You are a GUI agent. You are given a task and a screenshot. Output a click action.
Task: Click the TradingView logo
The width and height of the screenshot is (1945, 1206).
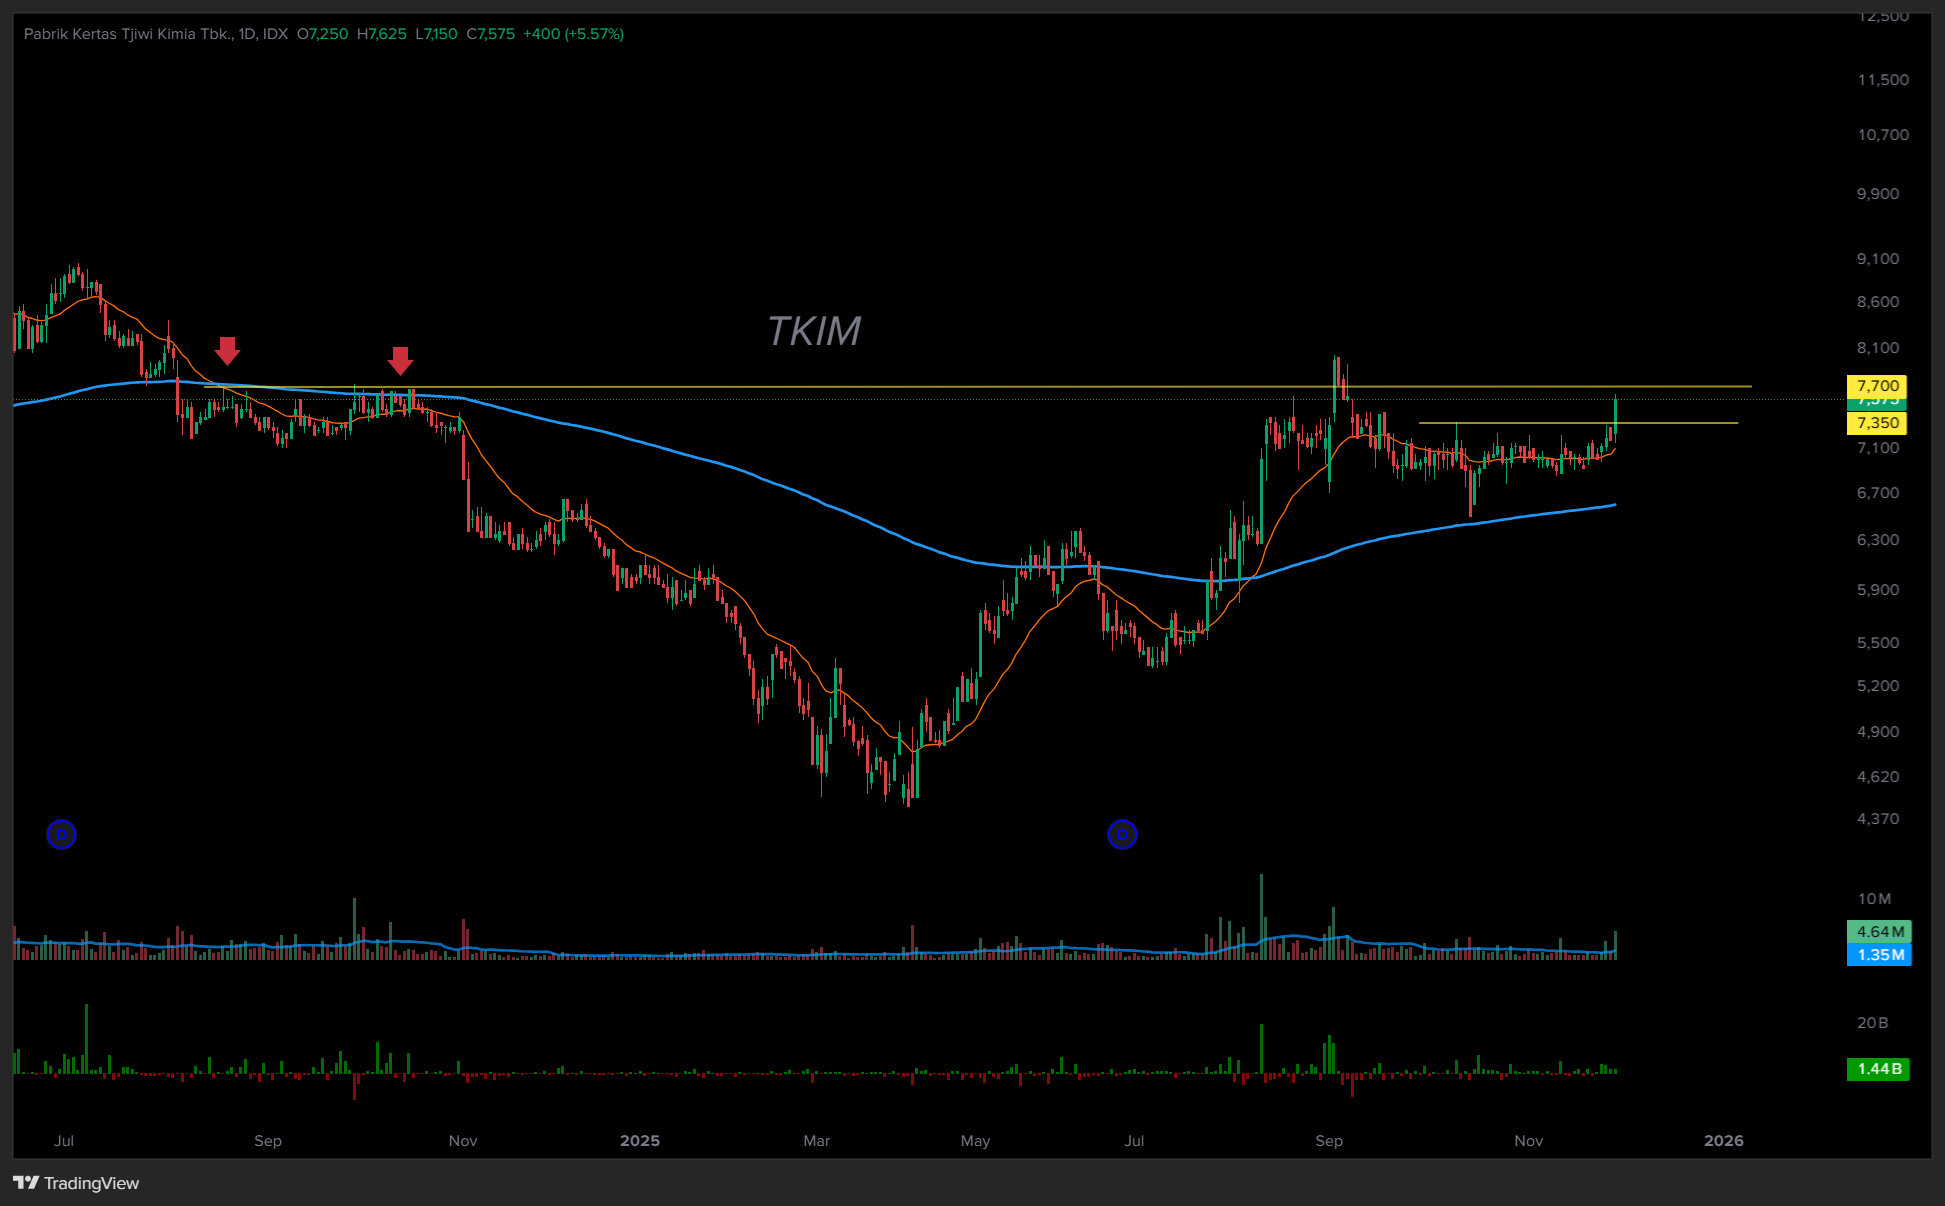[x=76, y=1183]
